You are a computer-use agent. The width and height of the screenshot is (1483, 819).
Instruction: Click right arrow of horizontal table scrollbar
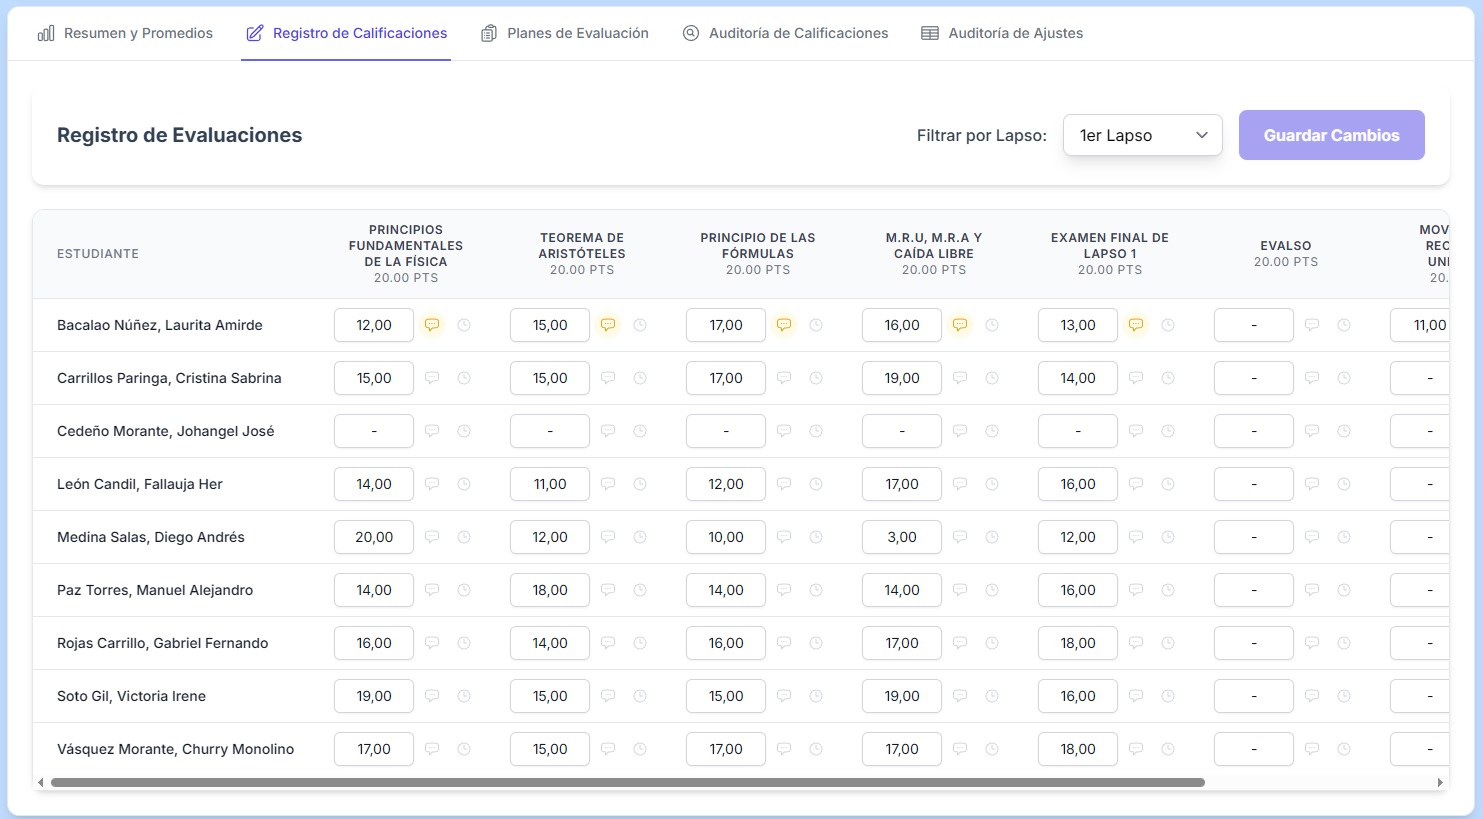point(1440,782)
